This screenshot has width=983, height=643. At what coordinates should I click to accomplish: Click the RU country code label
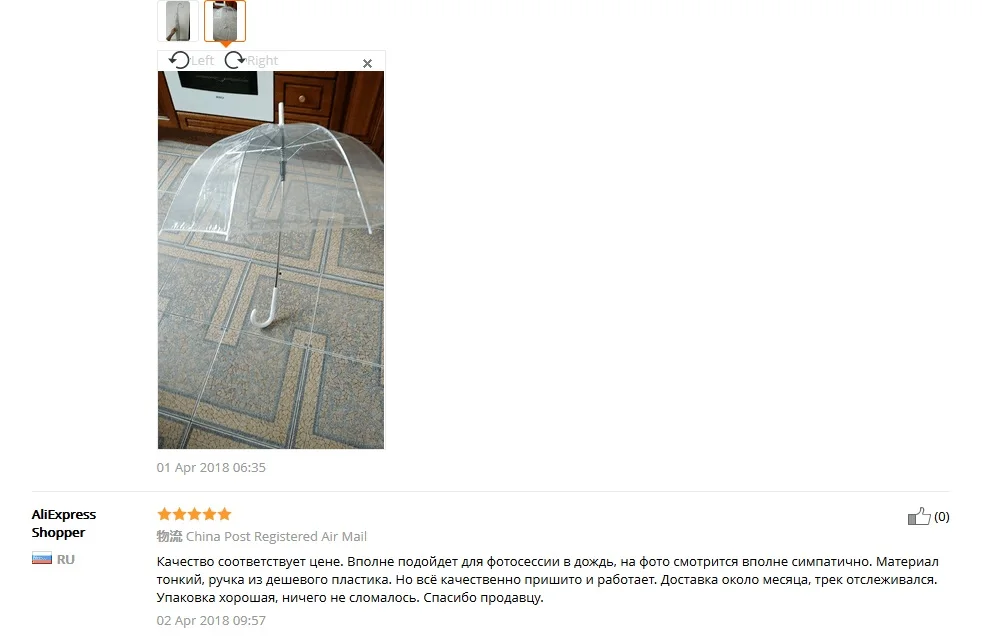tap(66, 559)
